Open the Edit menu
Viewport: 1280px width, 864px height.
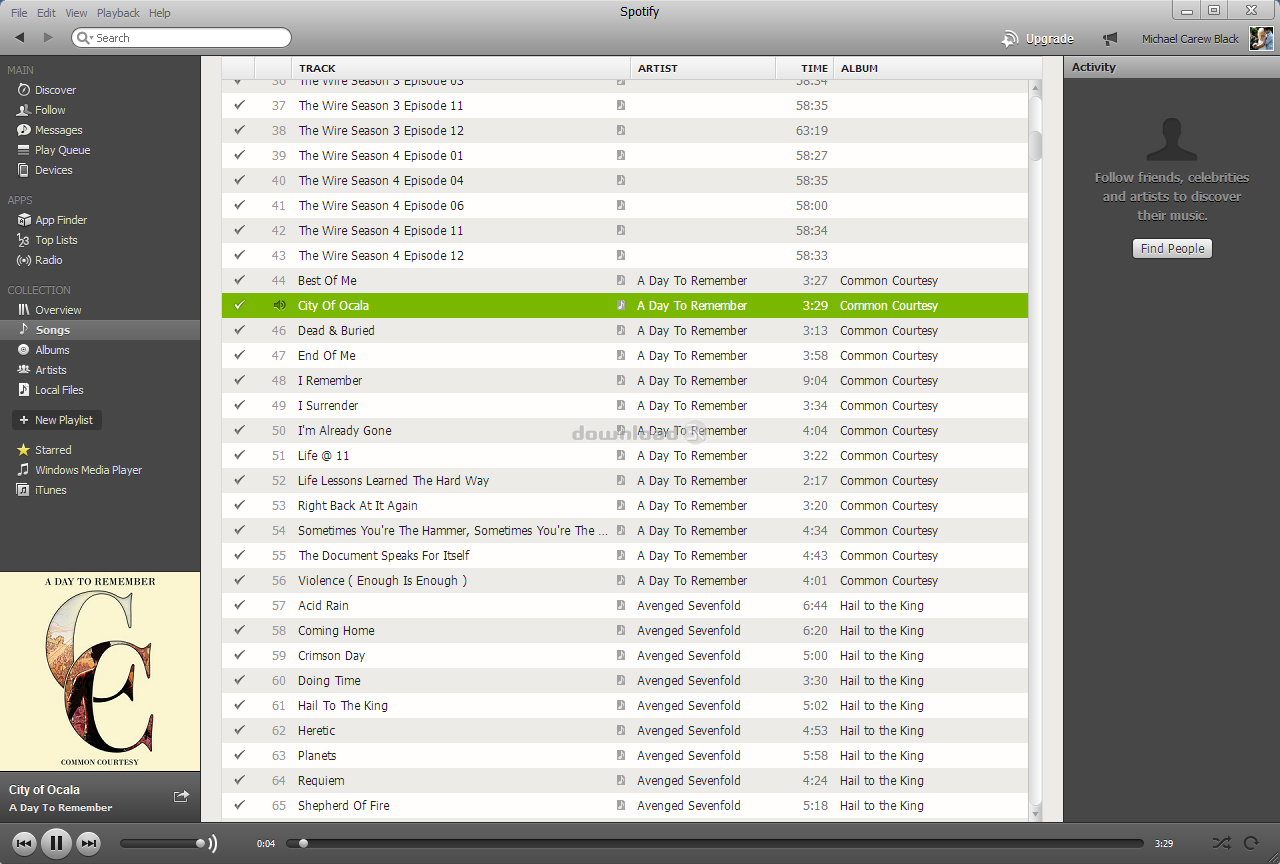(45, 12)
